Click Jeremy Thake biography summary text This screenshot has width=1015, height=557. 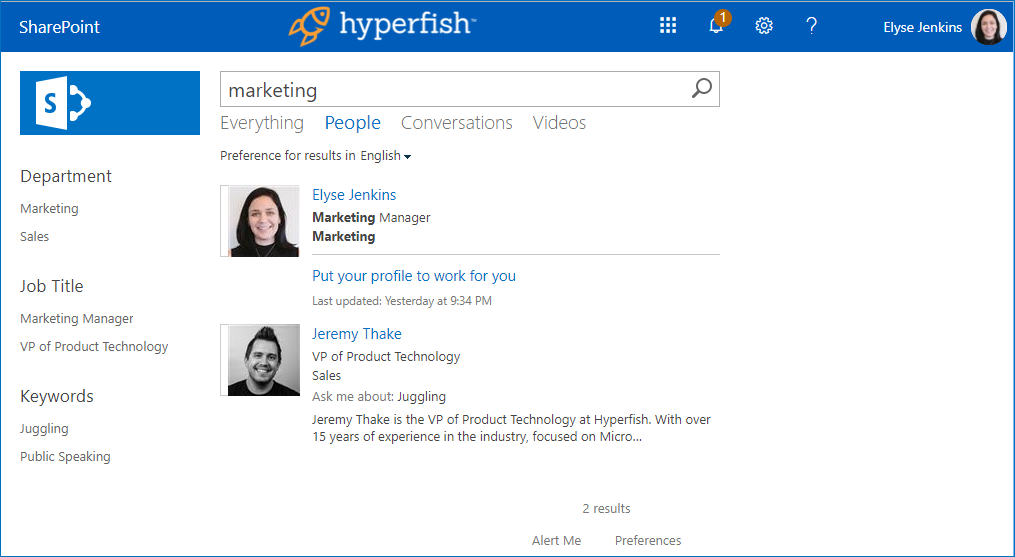(511, 428)
